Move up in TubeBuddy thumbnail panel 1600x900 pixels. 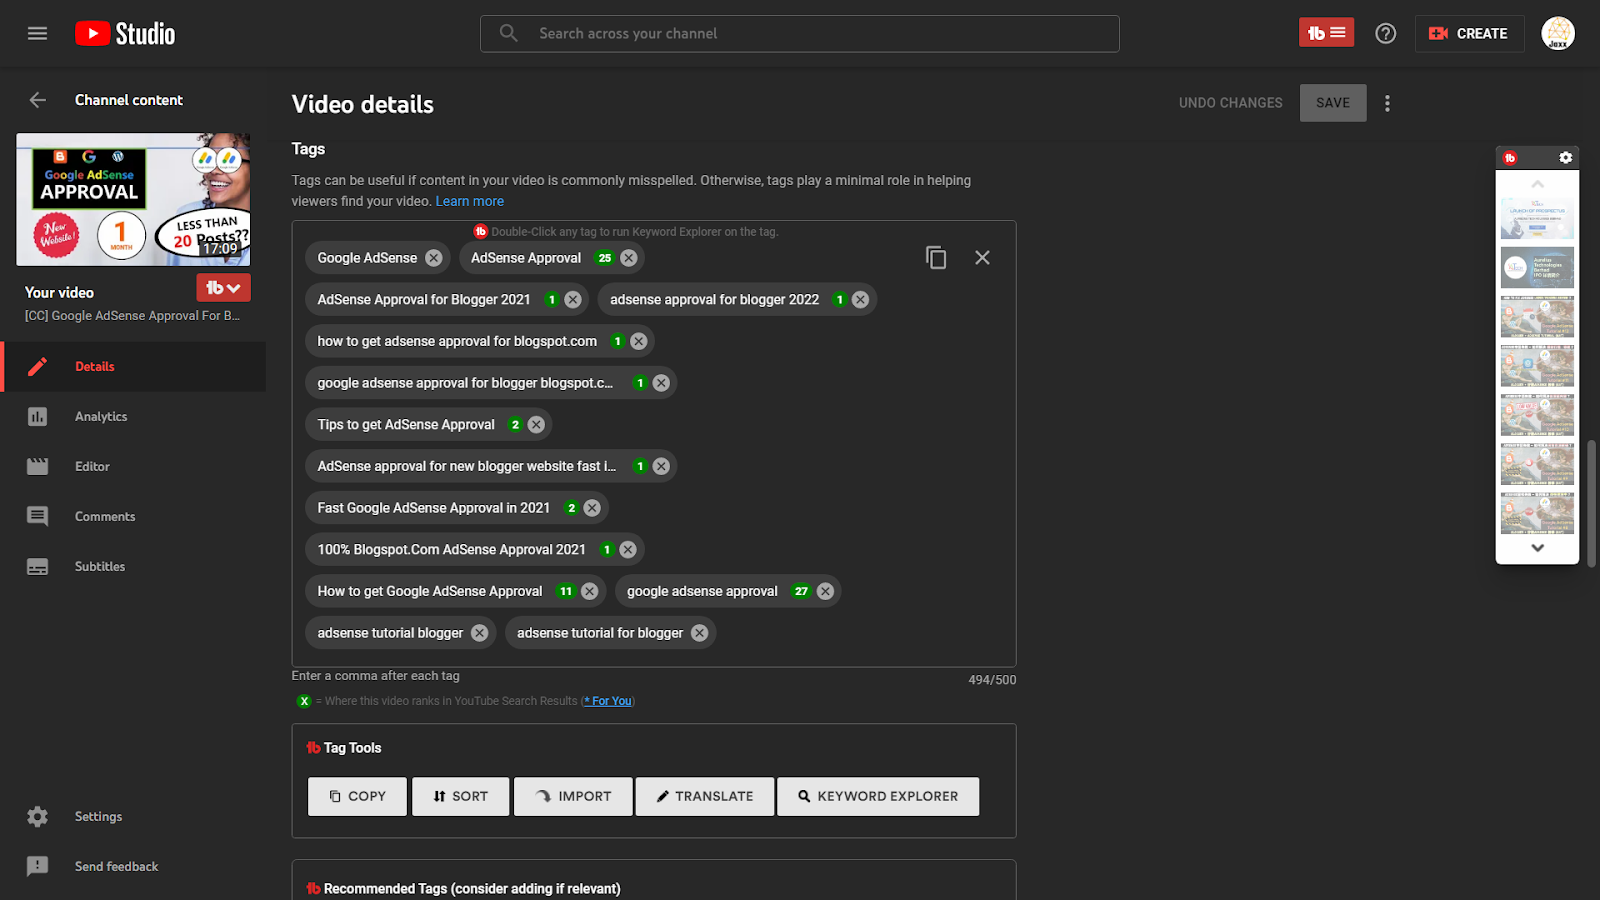(1537, 184)
